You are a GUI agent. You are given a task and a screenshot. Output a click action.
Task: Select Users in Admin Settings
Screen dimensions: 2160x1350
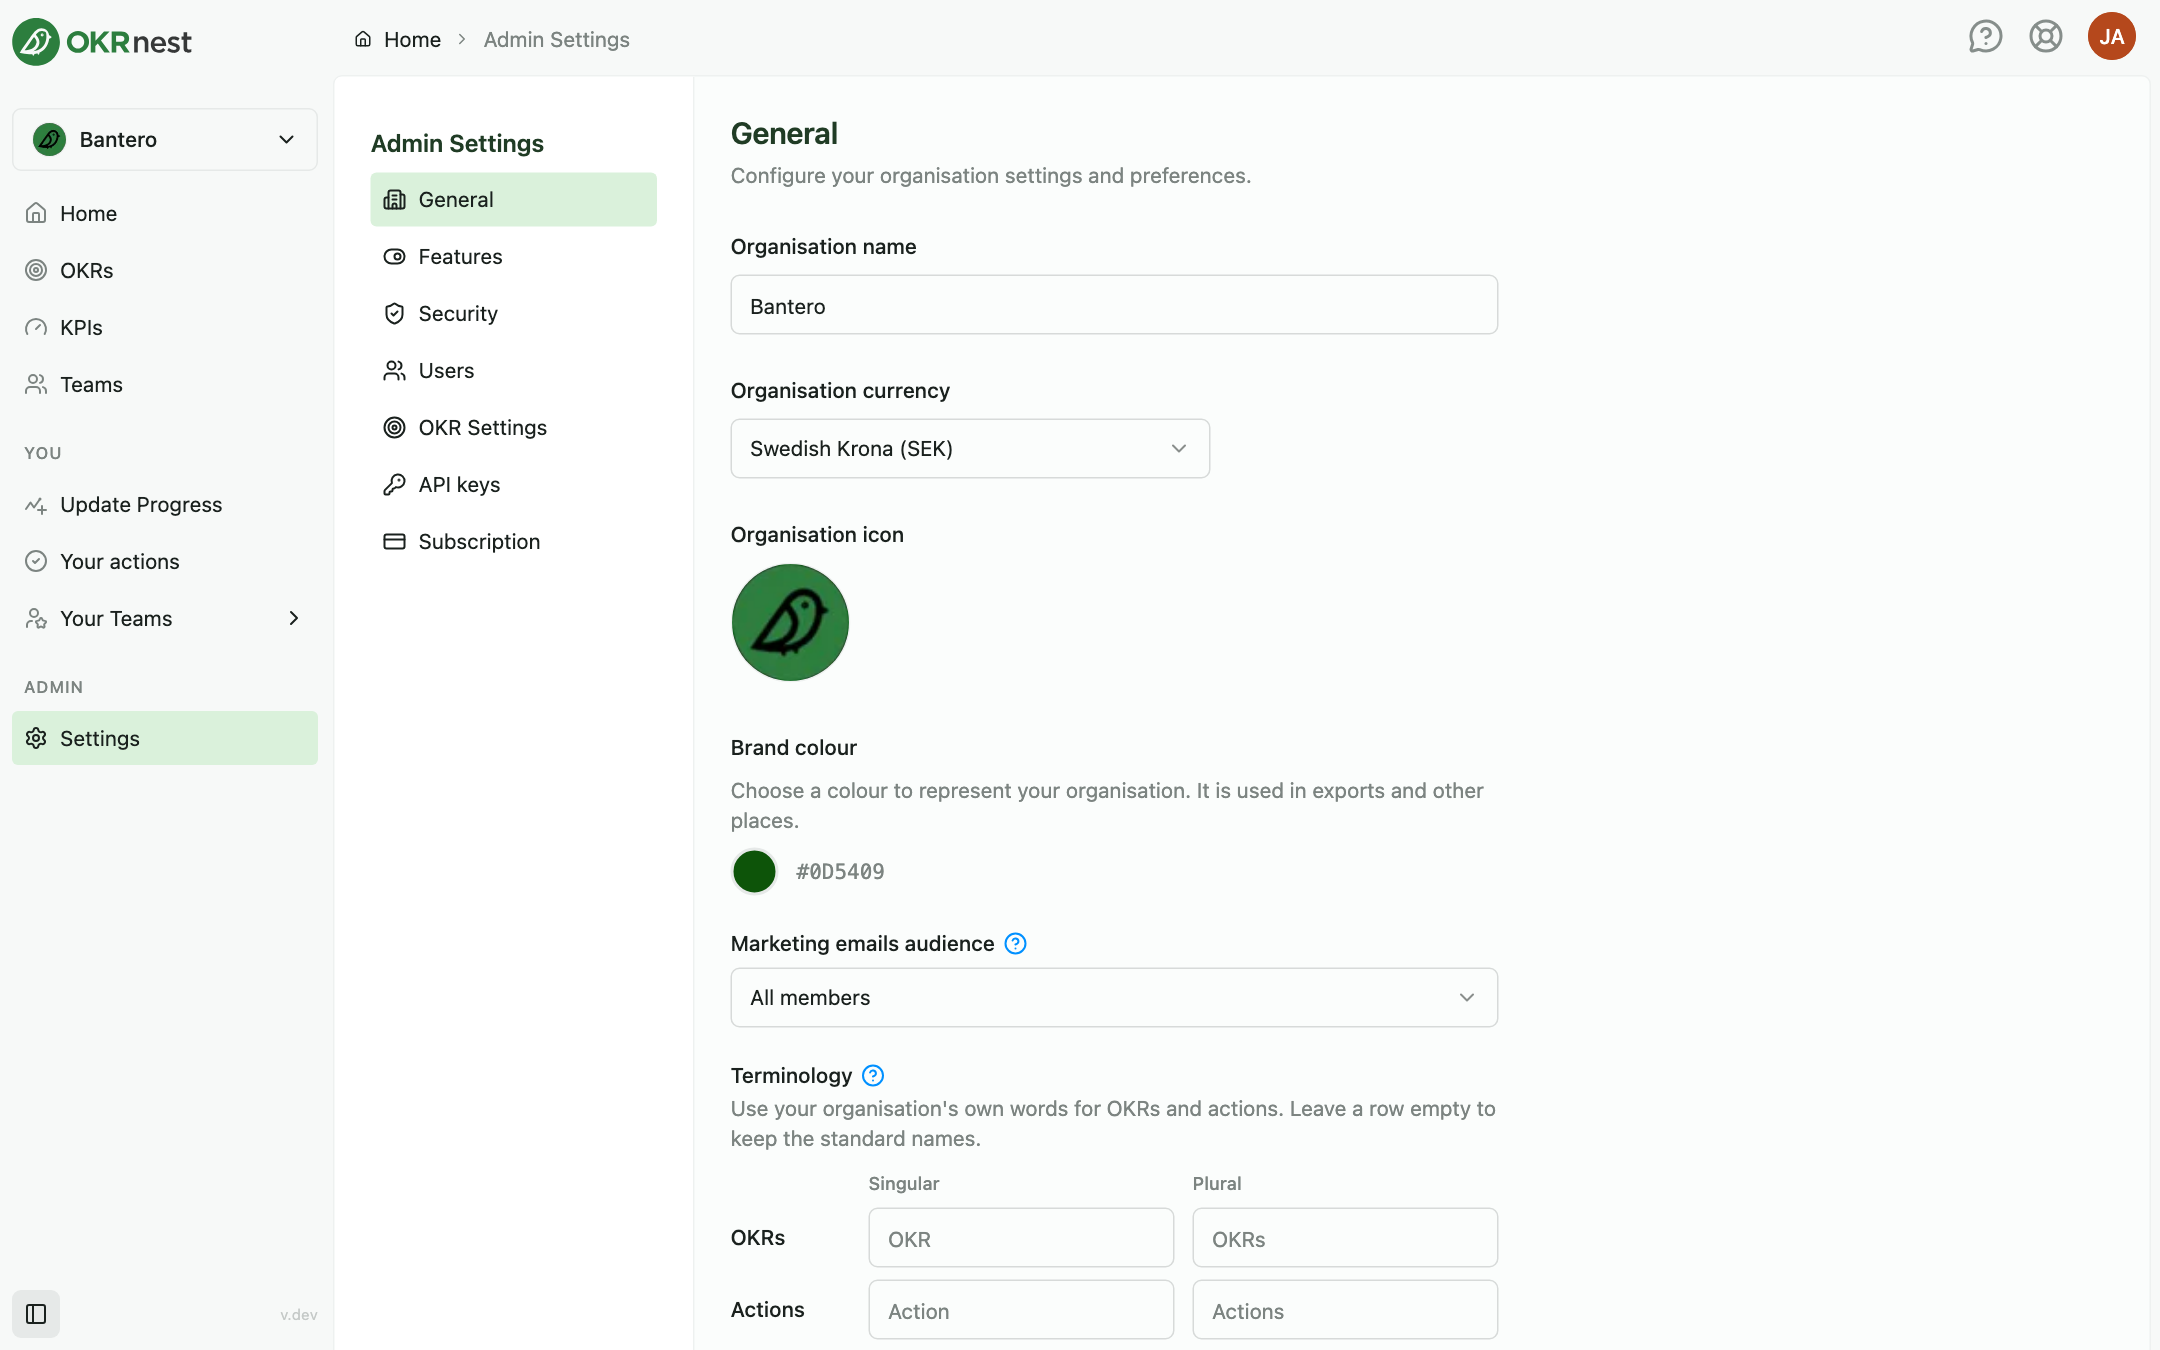513,370
